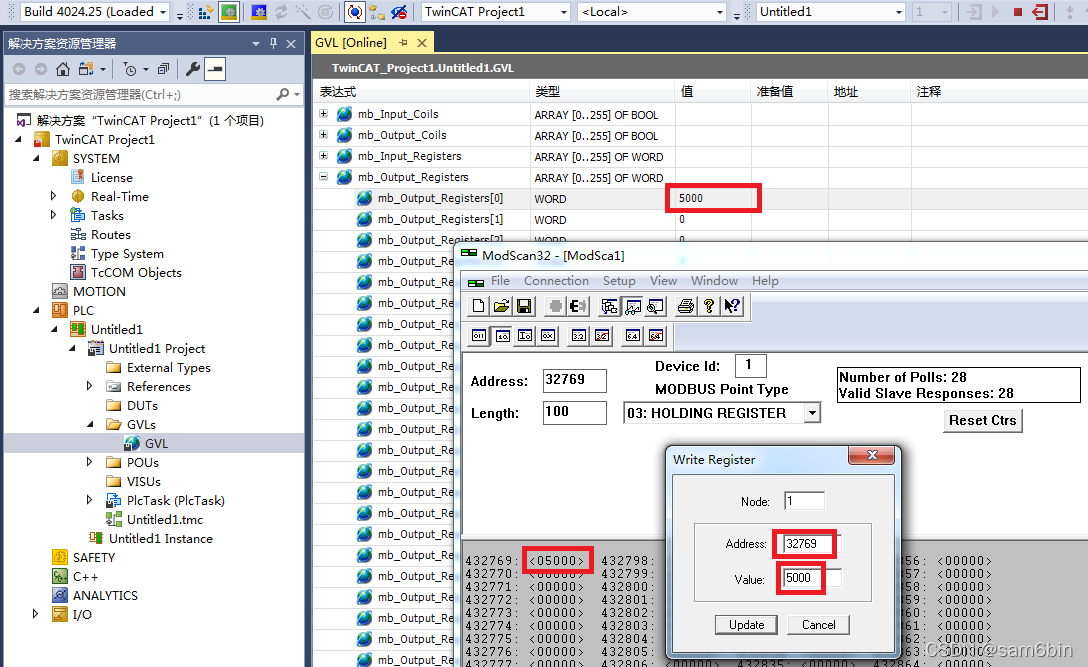Open the Build 4024.25 version dropdown
The width and height of the screenshot is (1088, 667).
tap(163, 12)
